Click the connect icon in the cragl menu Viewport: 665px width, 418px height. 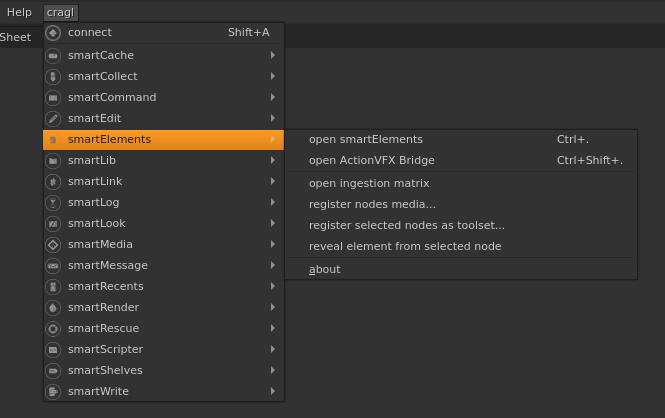[x=53, y=33]
